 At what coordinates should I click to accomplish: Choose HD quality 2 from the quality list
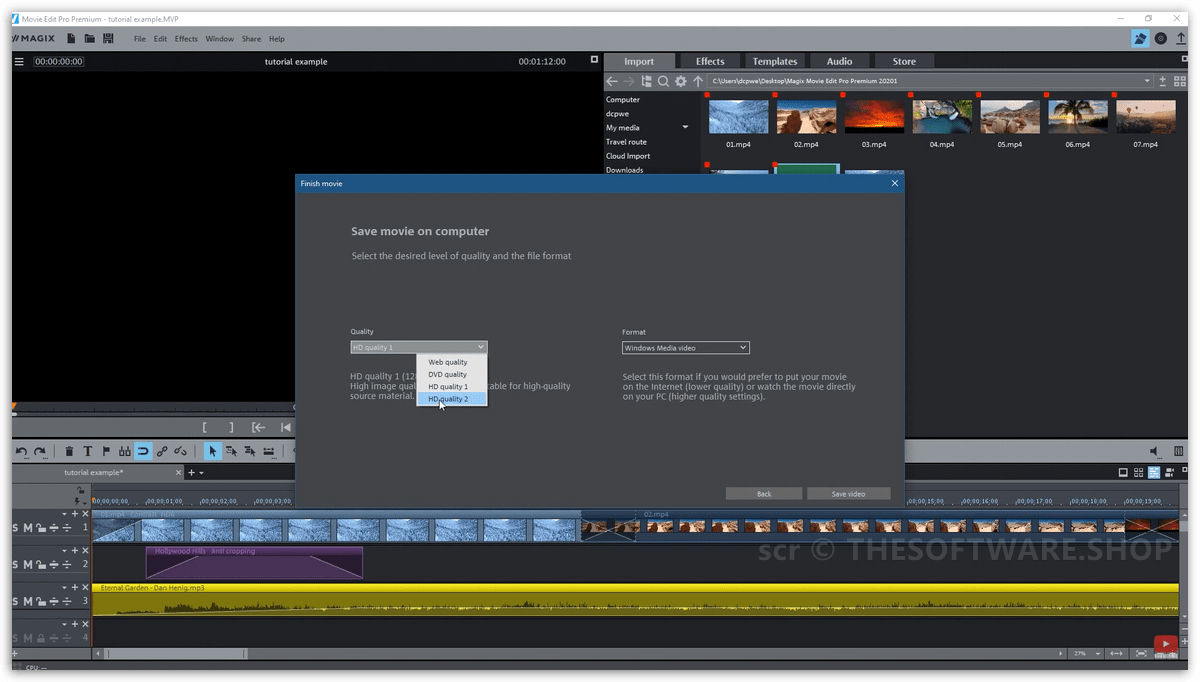[x=452, y=398]
